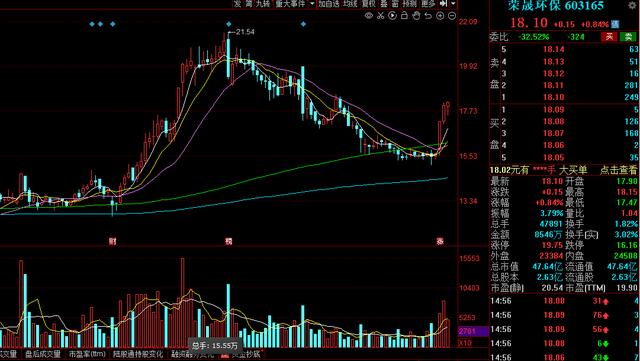Open the 重大事件 menu item
Screen dimensions: 640x361
coord(290,4)
